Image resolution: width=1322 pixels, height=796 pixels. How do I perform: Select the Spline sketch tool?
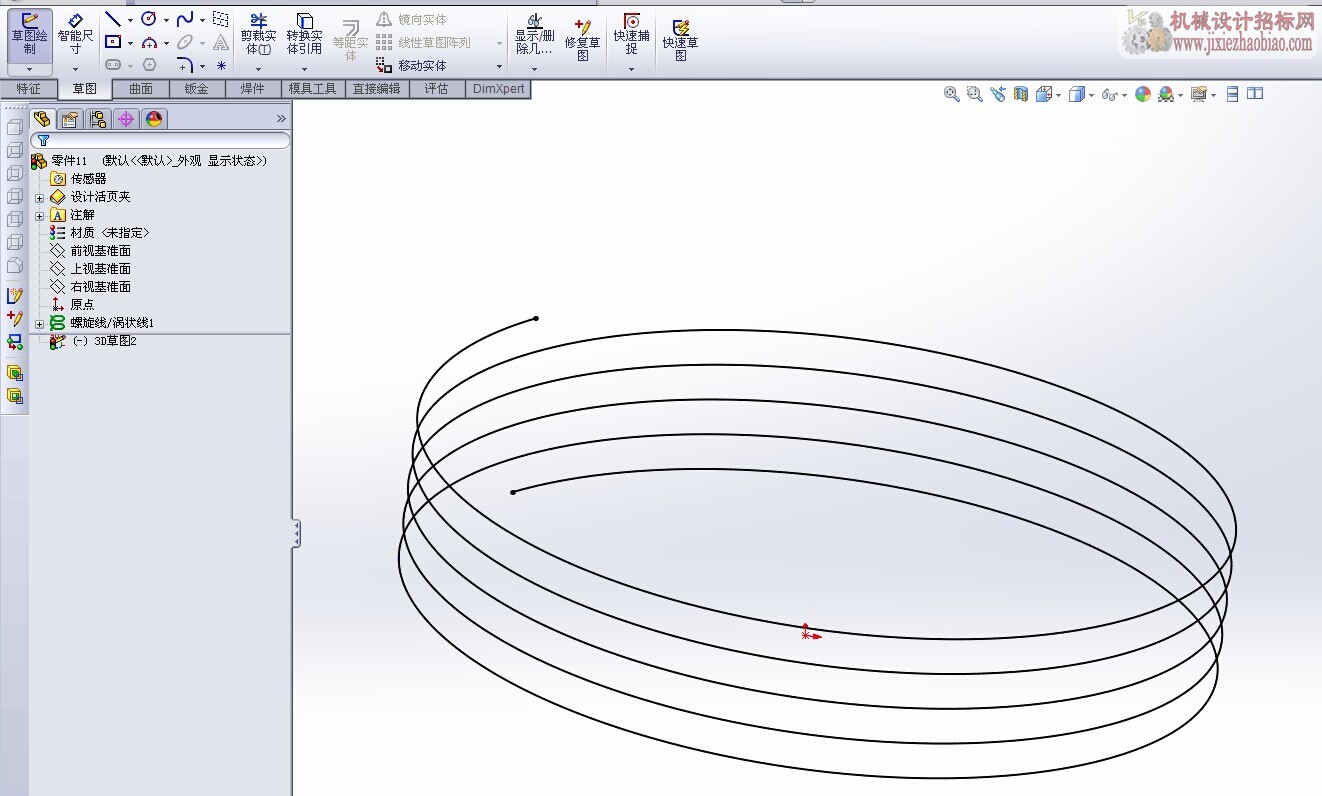[184, 19]
